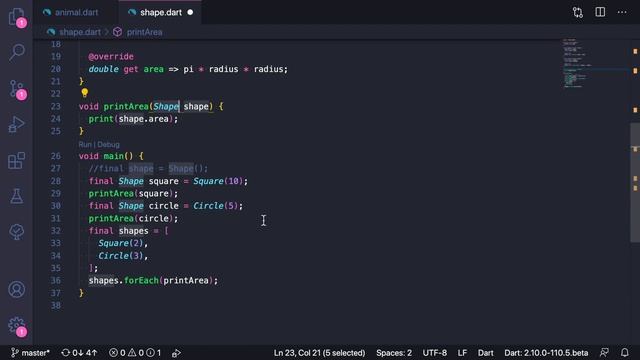Image resolution: width=640 pixels, height=360 pixels.
Task: Open the Testing flask view
Action: tap(17, 196)
